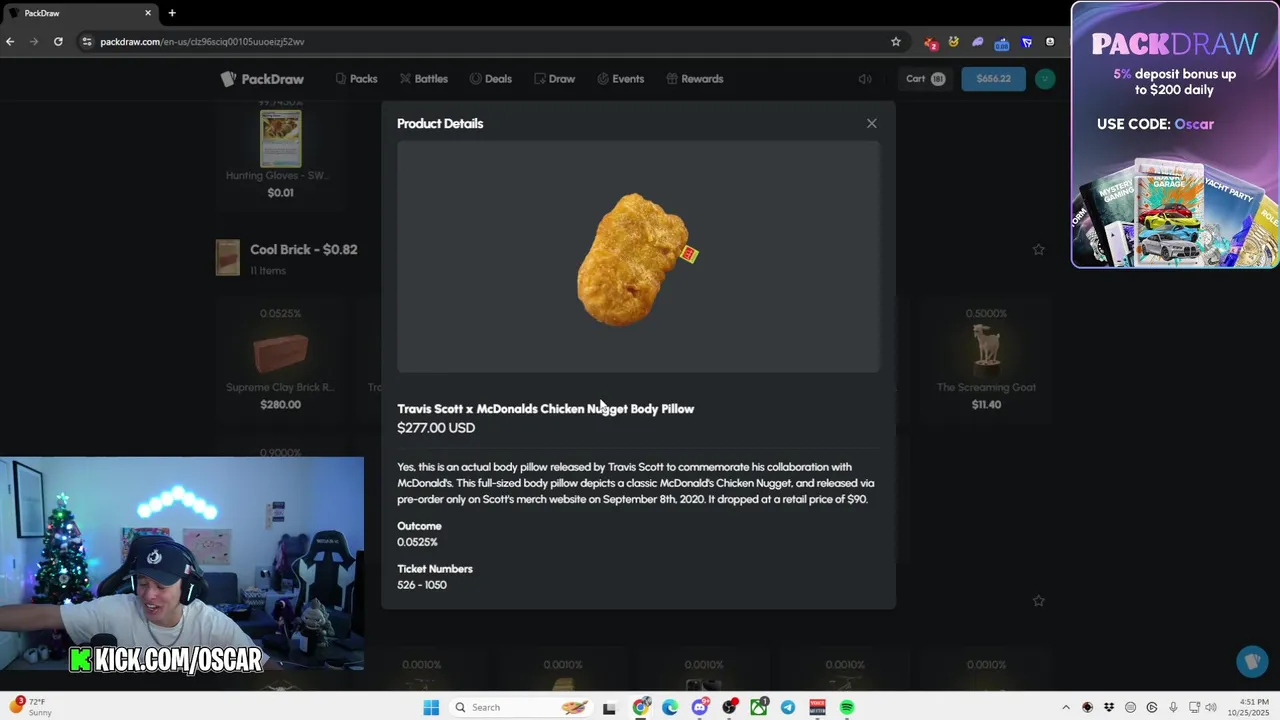Screen dimensions: 1280x720
Task: Go back in browser history
Action: (10, 41)
